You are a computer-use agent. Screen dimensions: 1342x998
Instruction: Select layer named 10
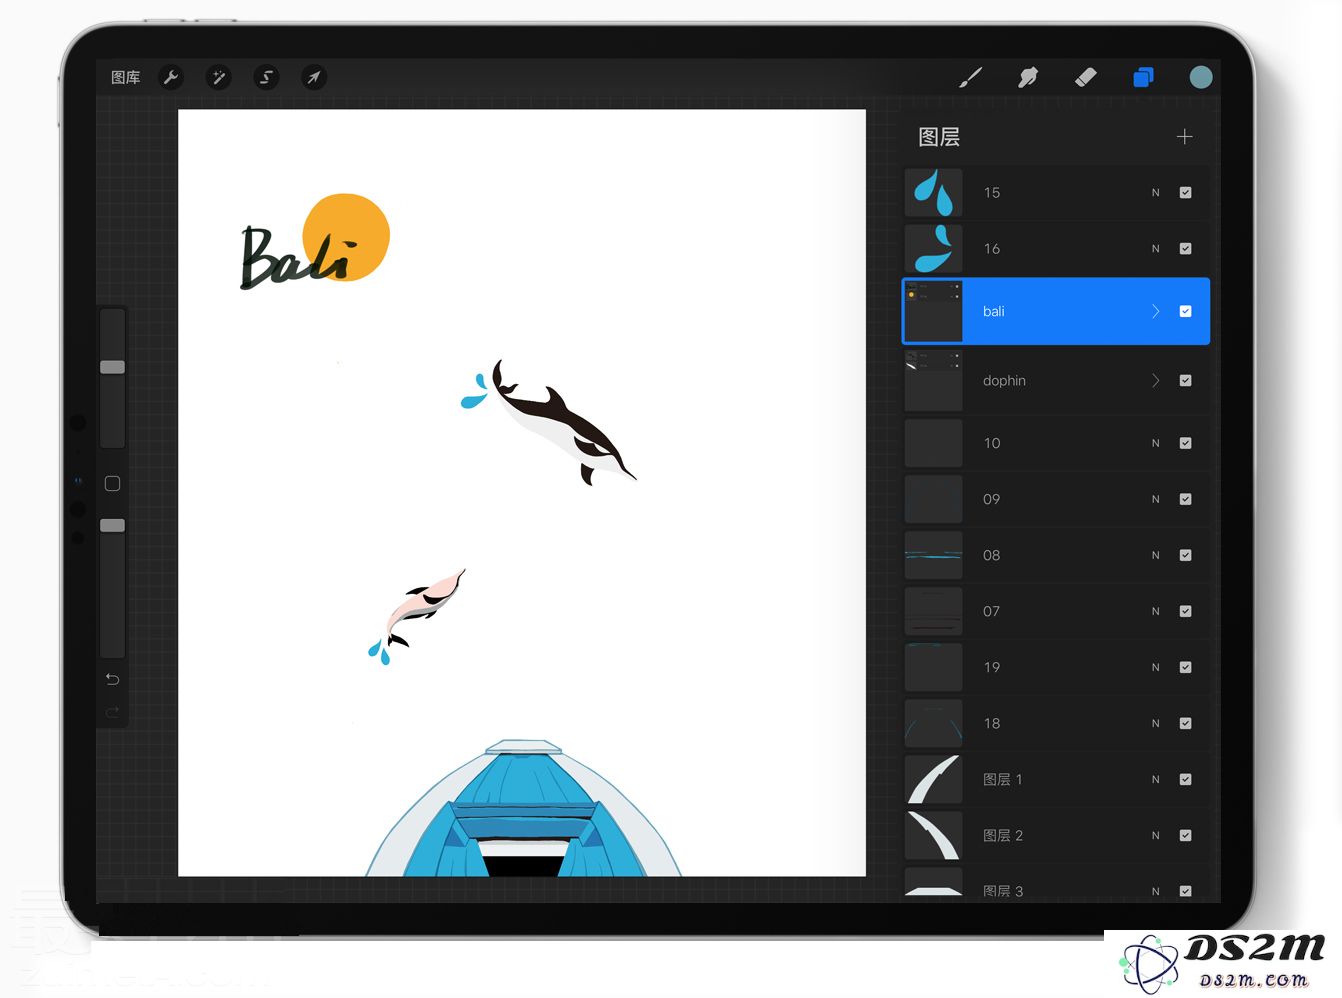click(x=1056, y=443)
